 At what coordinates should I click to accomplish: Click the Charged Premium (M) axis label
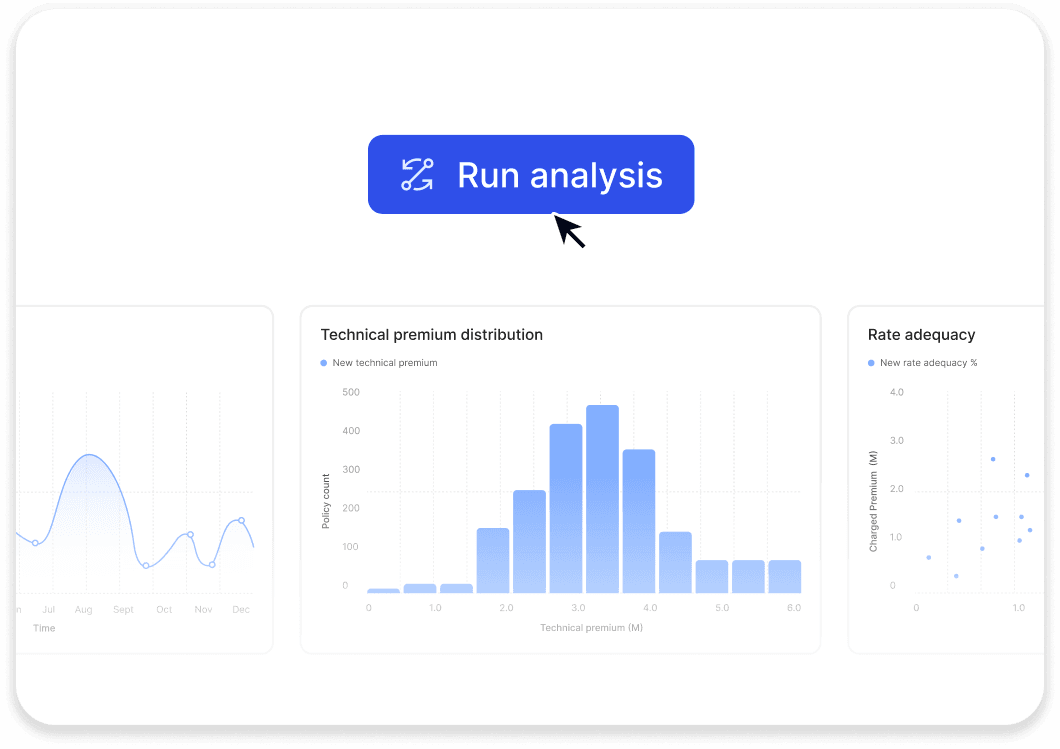tap(873, 501)
